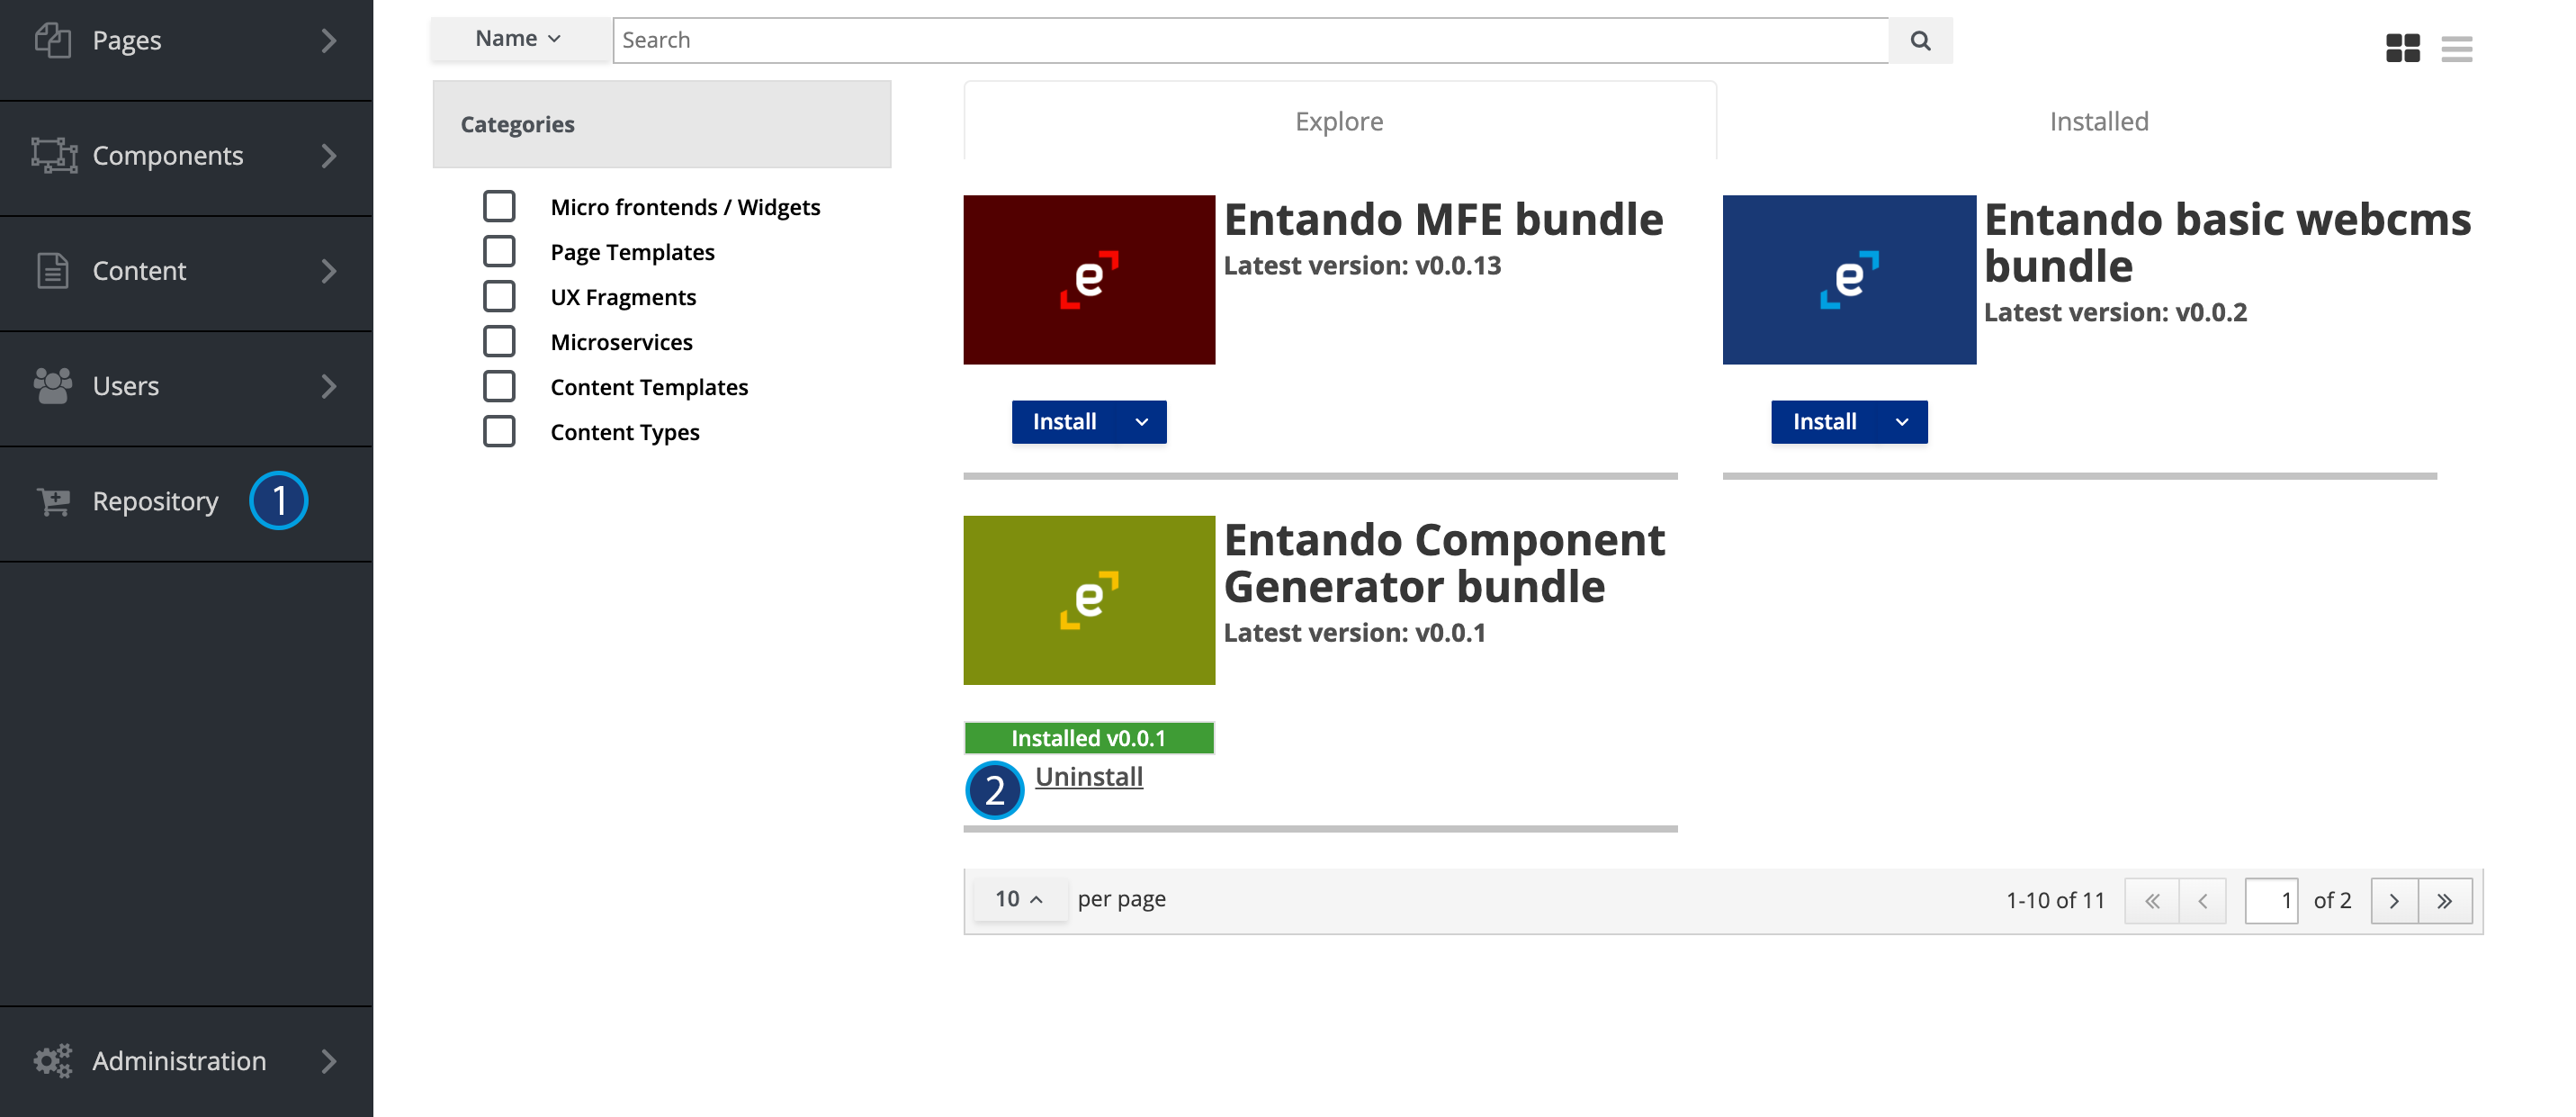Open Entando MFE bundle install version dropdown
This screenshot has width=2576, height=1117.
pos(1142,422)
